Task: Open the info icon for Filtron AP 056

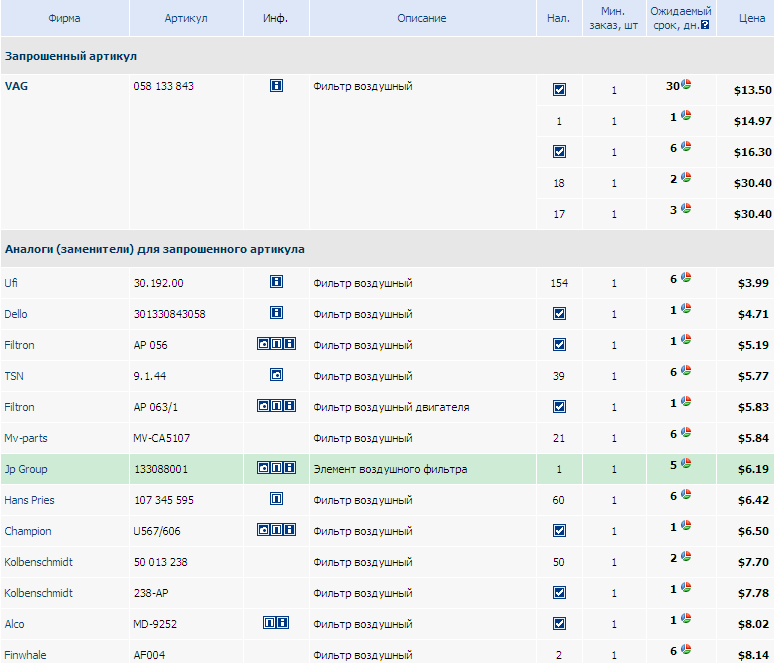Action: pos(289,344)
